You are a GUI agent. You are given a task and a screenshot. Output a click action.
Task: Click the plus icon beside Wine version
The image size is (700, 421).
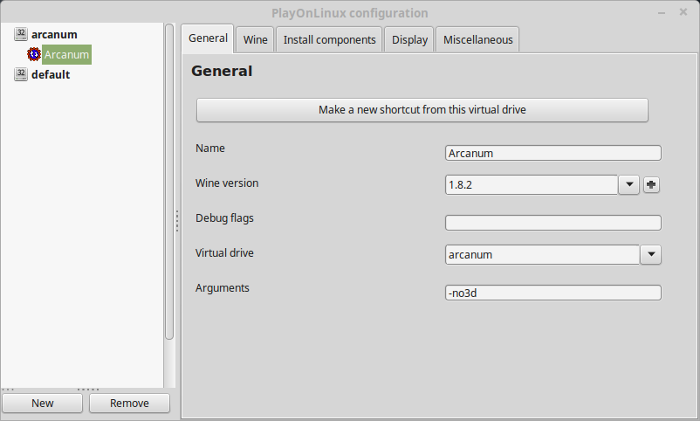pyautogui.click(x=651, y=185)
